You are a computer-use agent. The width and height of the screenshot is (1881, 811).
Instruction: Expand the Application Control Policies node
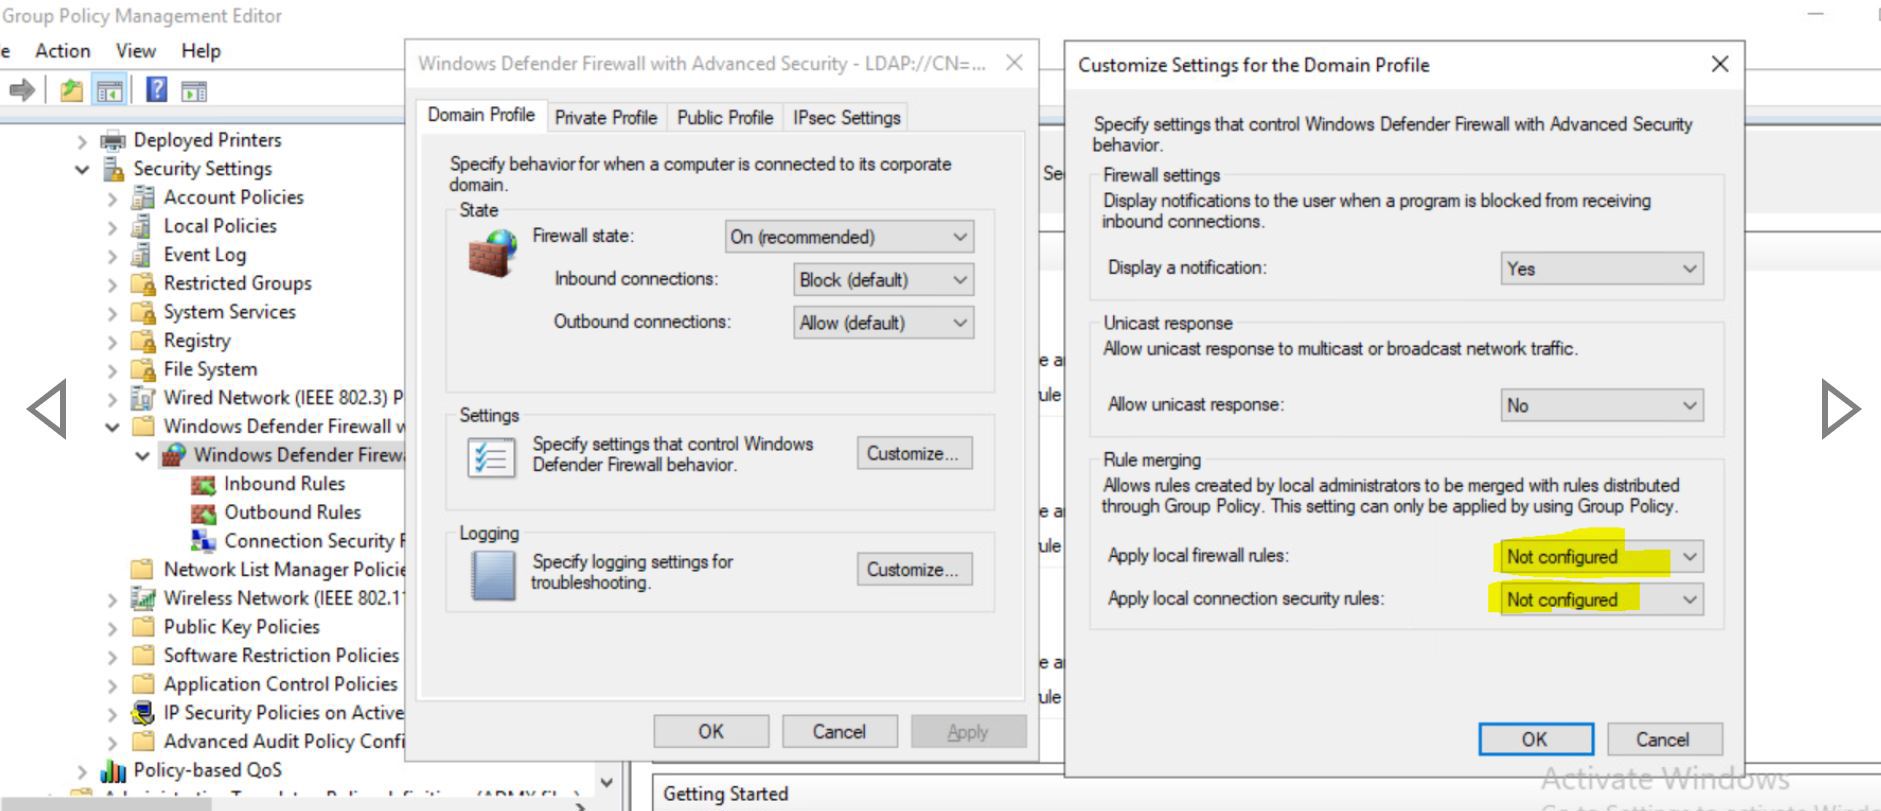pos(112,686)
